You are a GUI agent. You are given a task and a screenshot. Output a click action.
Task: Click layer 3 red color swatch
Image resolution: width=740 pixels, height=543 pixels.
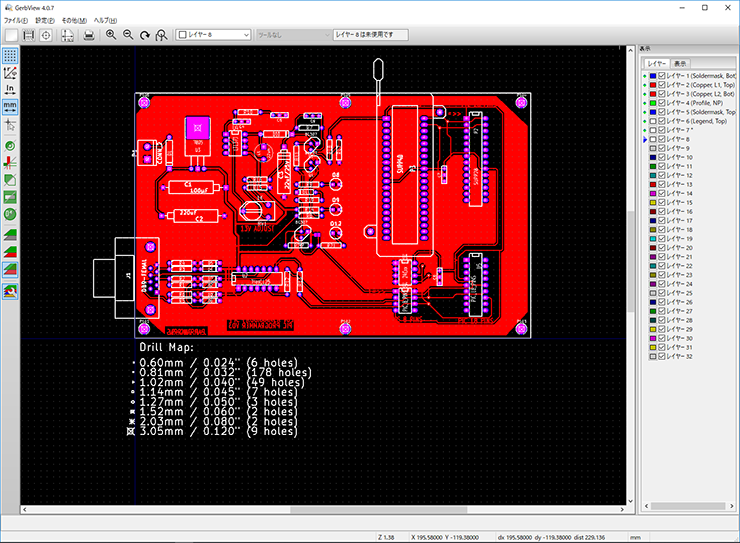651,94
